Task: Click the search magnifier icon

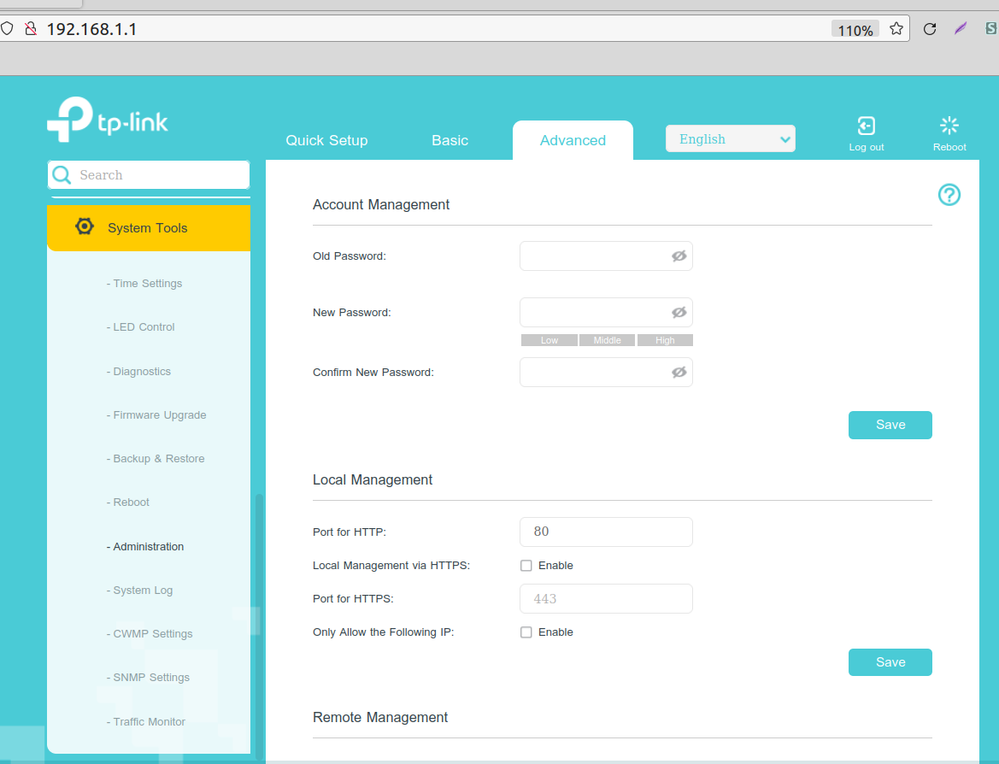Action: tap(62, 175)
